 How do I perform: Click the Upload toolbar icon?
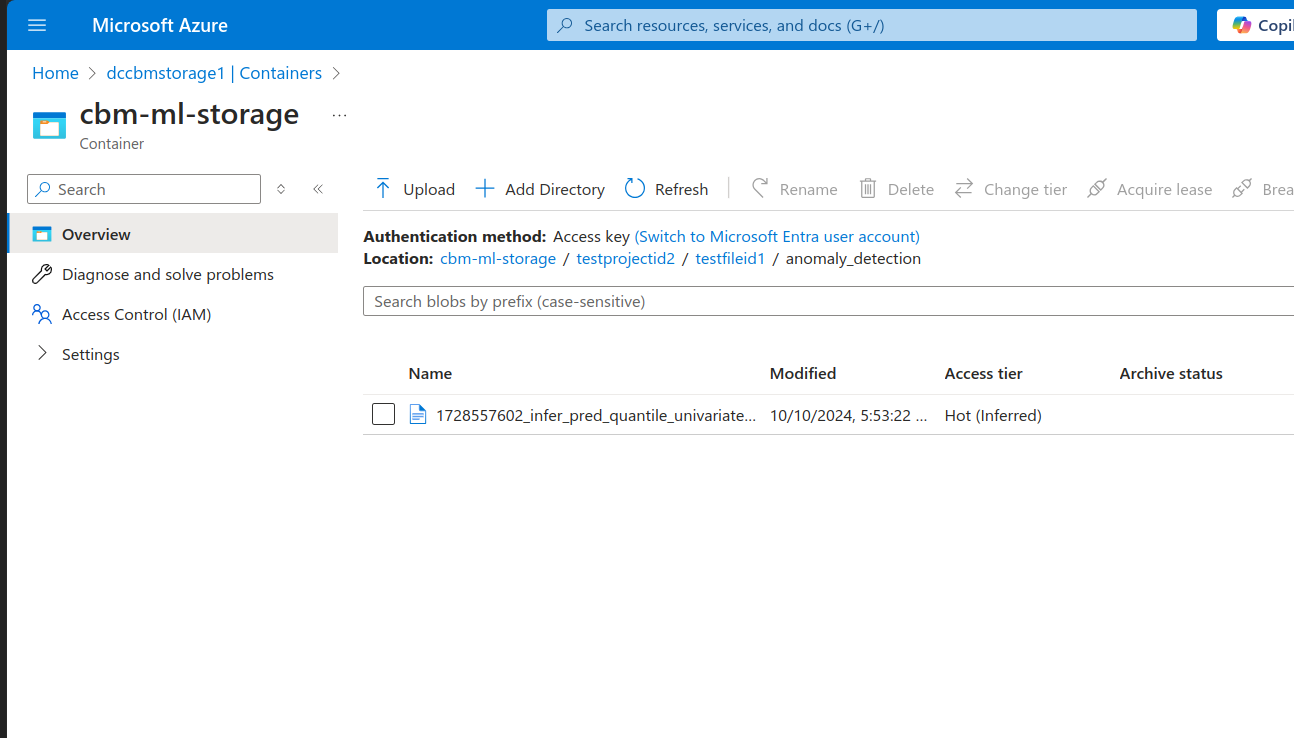(x=383, y=189)
